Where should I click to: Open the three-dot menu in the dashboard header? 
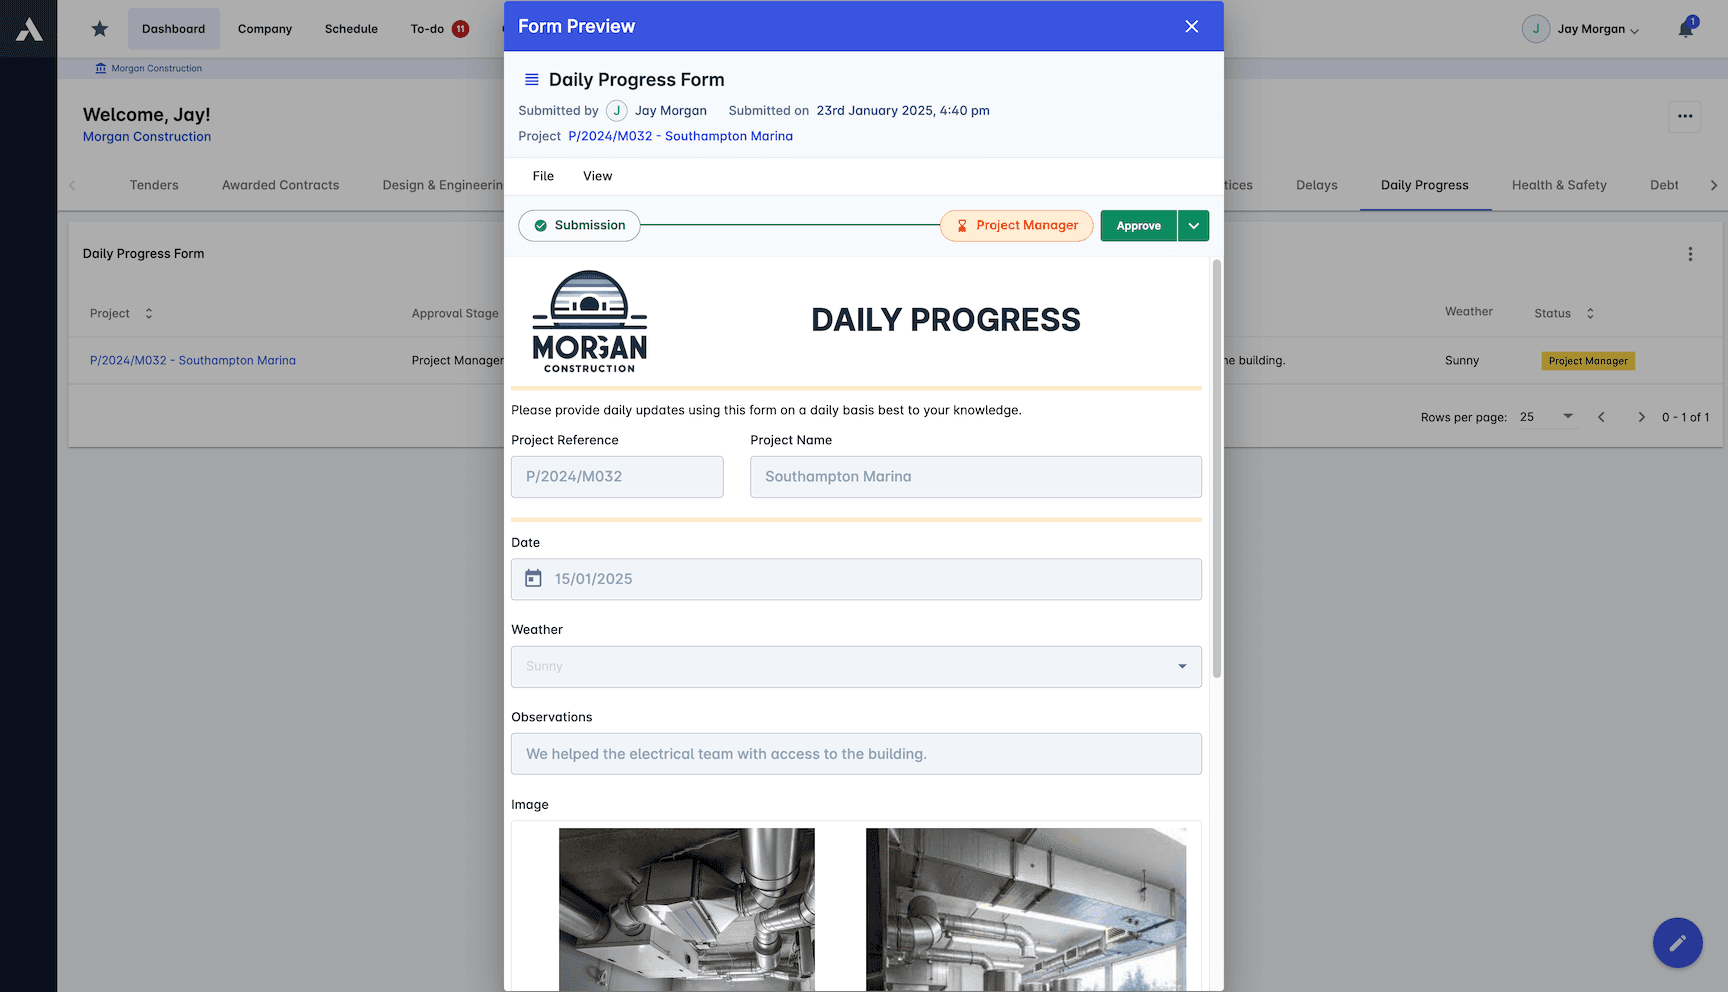click(1684, 117)
